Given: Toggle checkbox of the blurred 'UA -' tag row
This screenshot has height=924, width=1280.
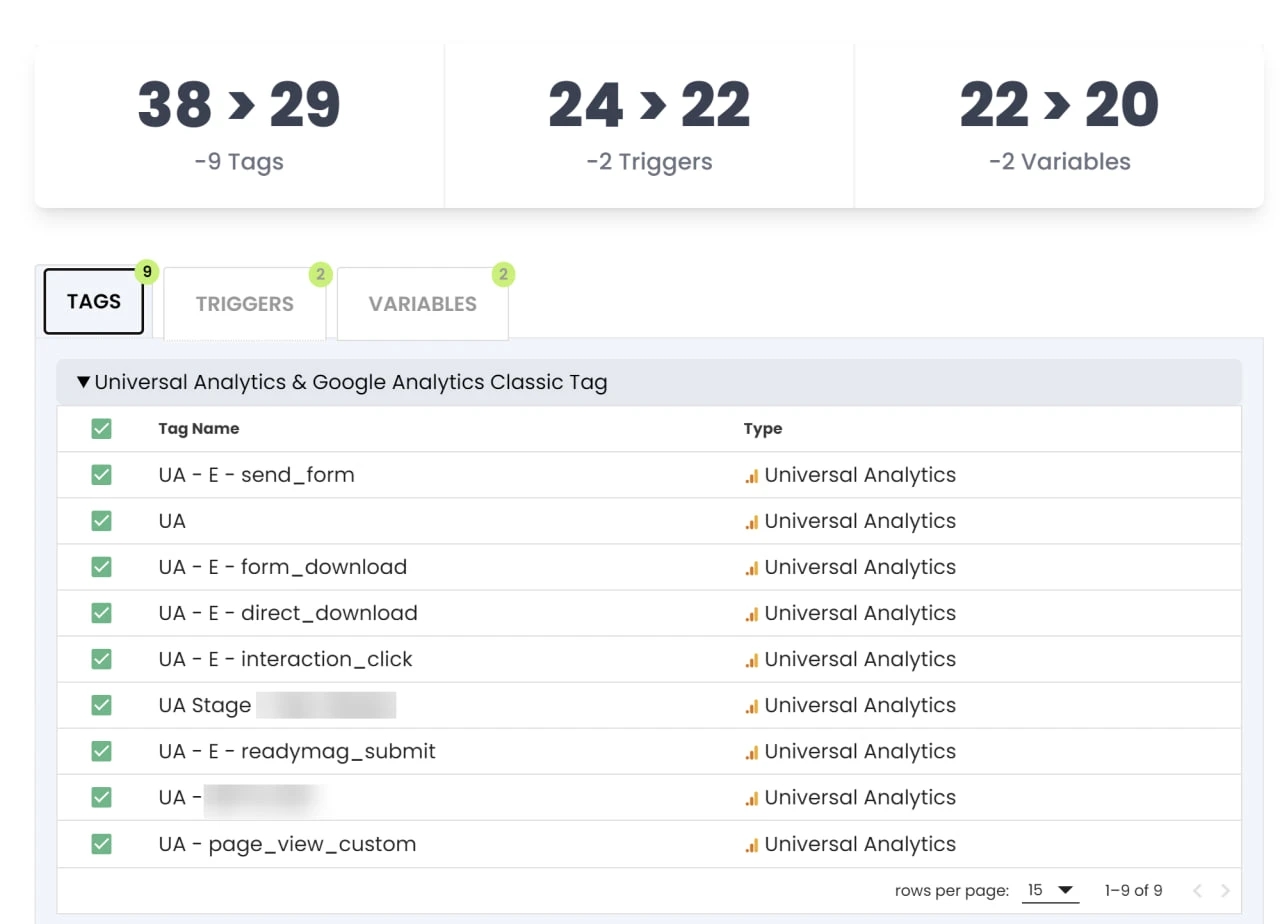Looking at the screenshot, I should [x=101, y=797].
